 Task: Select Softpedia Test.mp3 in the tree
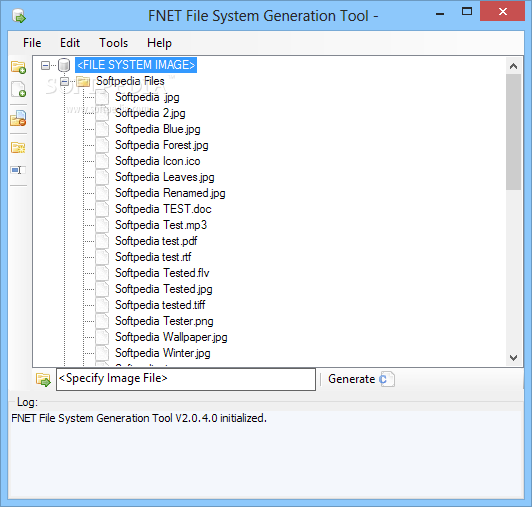coord(161,225)
